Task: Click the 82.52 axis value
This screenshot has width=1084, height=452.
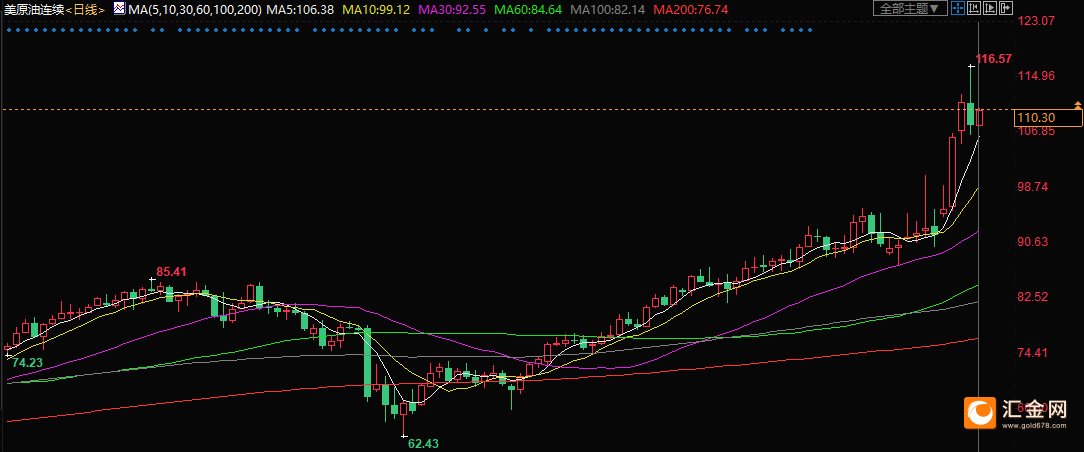Action: click(x=1034, y=297)
